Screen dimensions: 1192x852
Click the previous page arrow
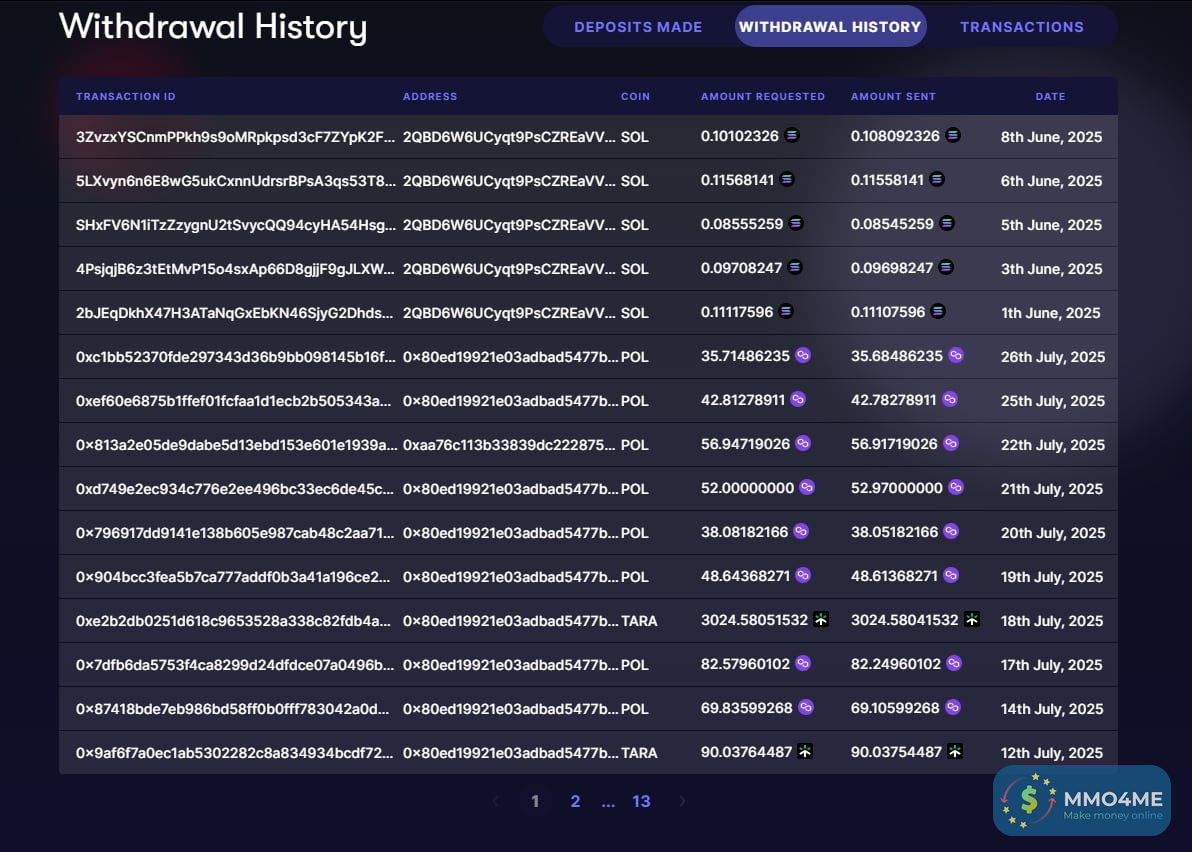[496, 800]
